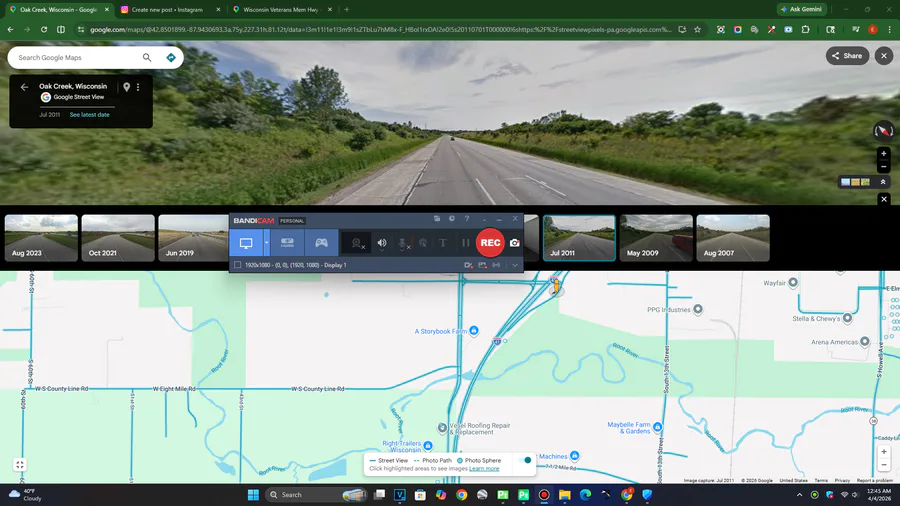Toggle the text overlay T in Bandicam
The width and height of the screenshot is (900, 506).
443,243
